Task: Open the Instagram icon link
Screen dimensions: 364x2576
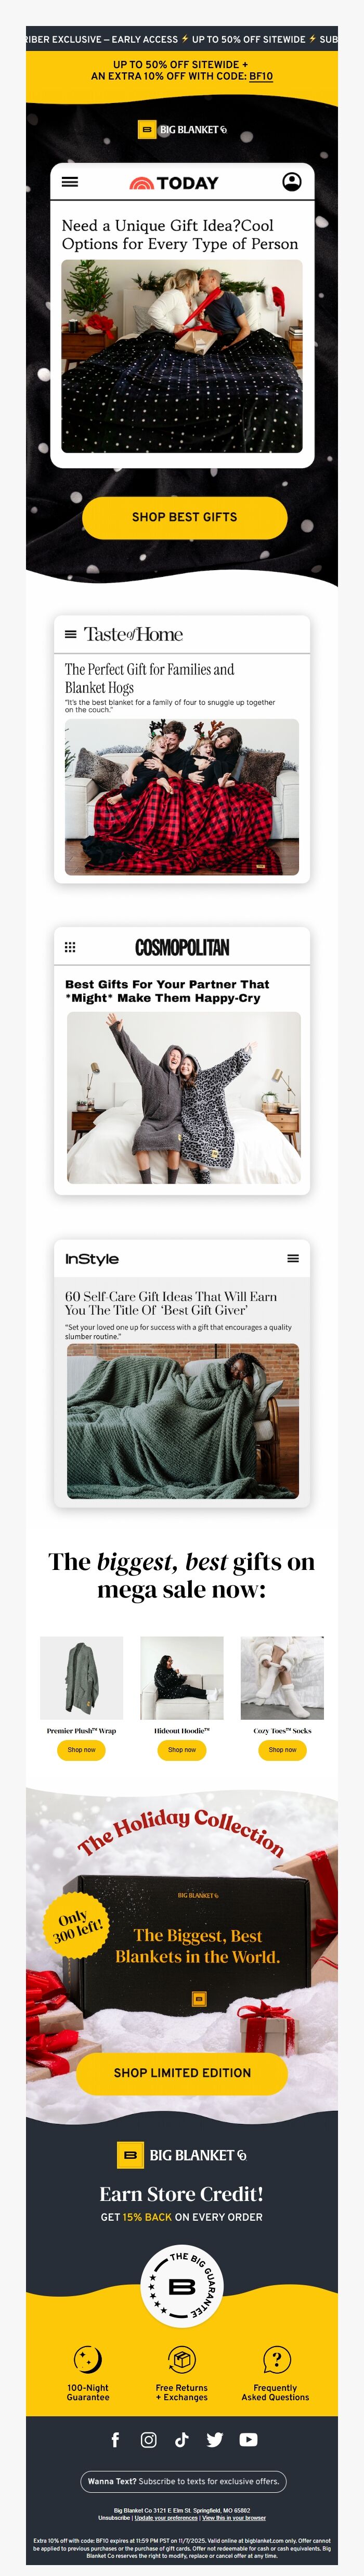Action: click(x=148, y=2439)
